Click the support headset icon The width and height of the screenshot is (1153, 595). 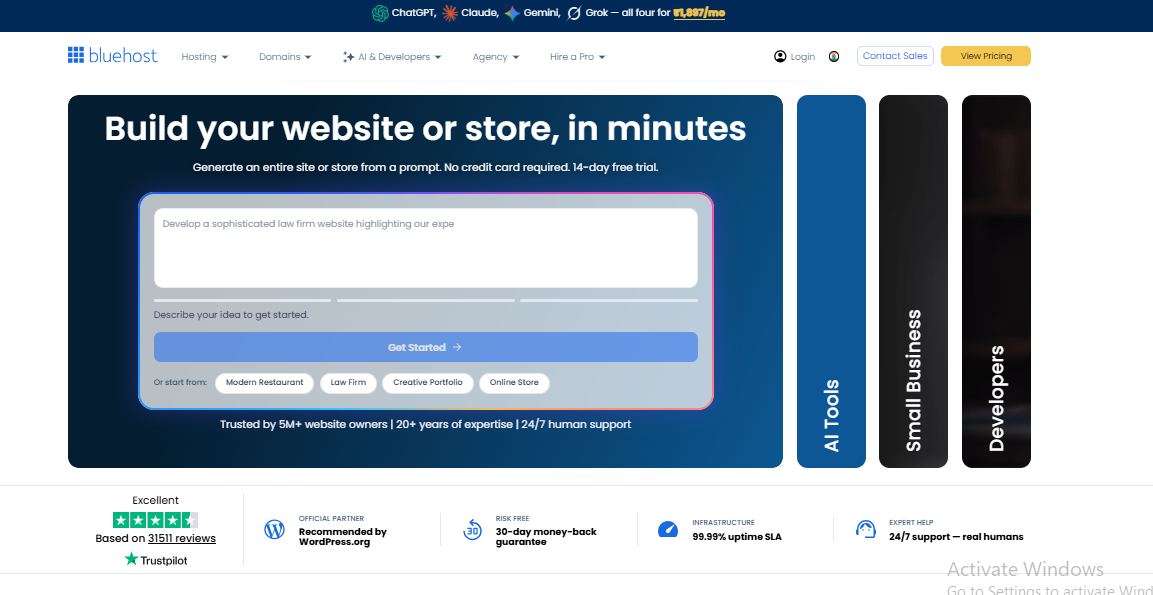(865, 530)
